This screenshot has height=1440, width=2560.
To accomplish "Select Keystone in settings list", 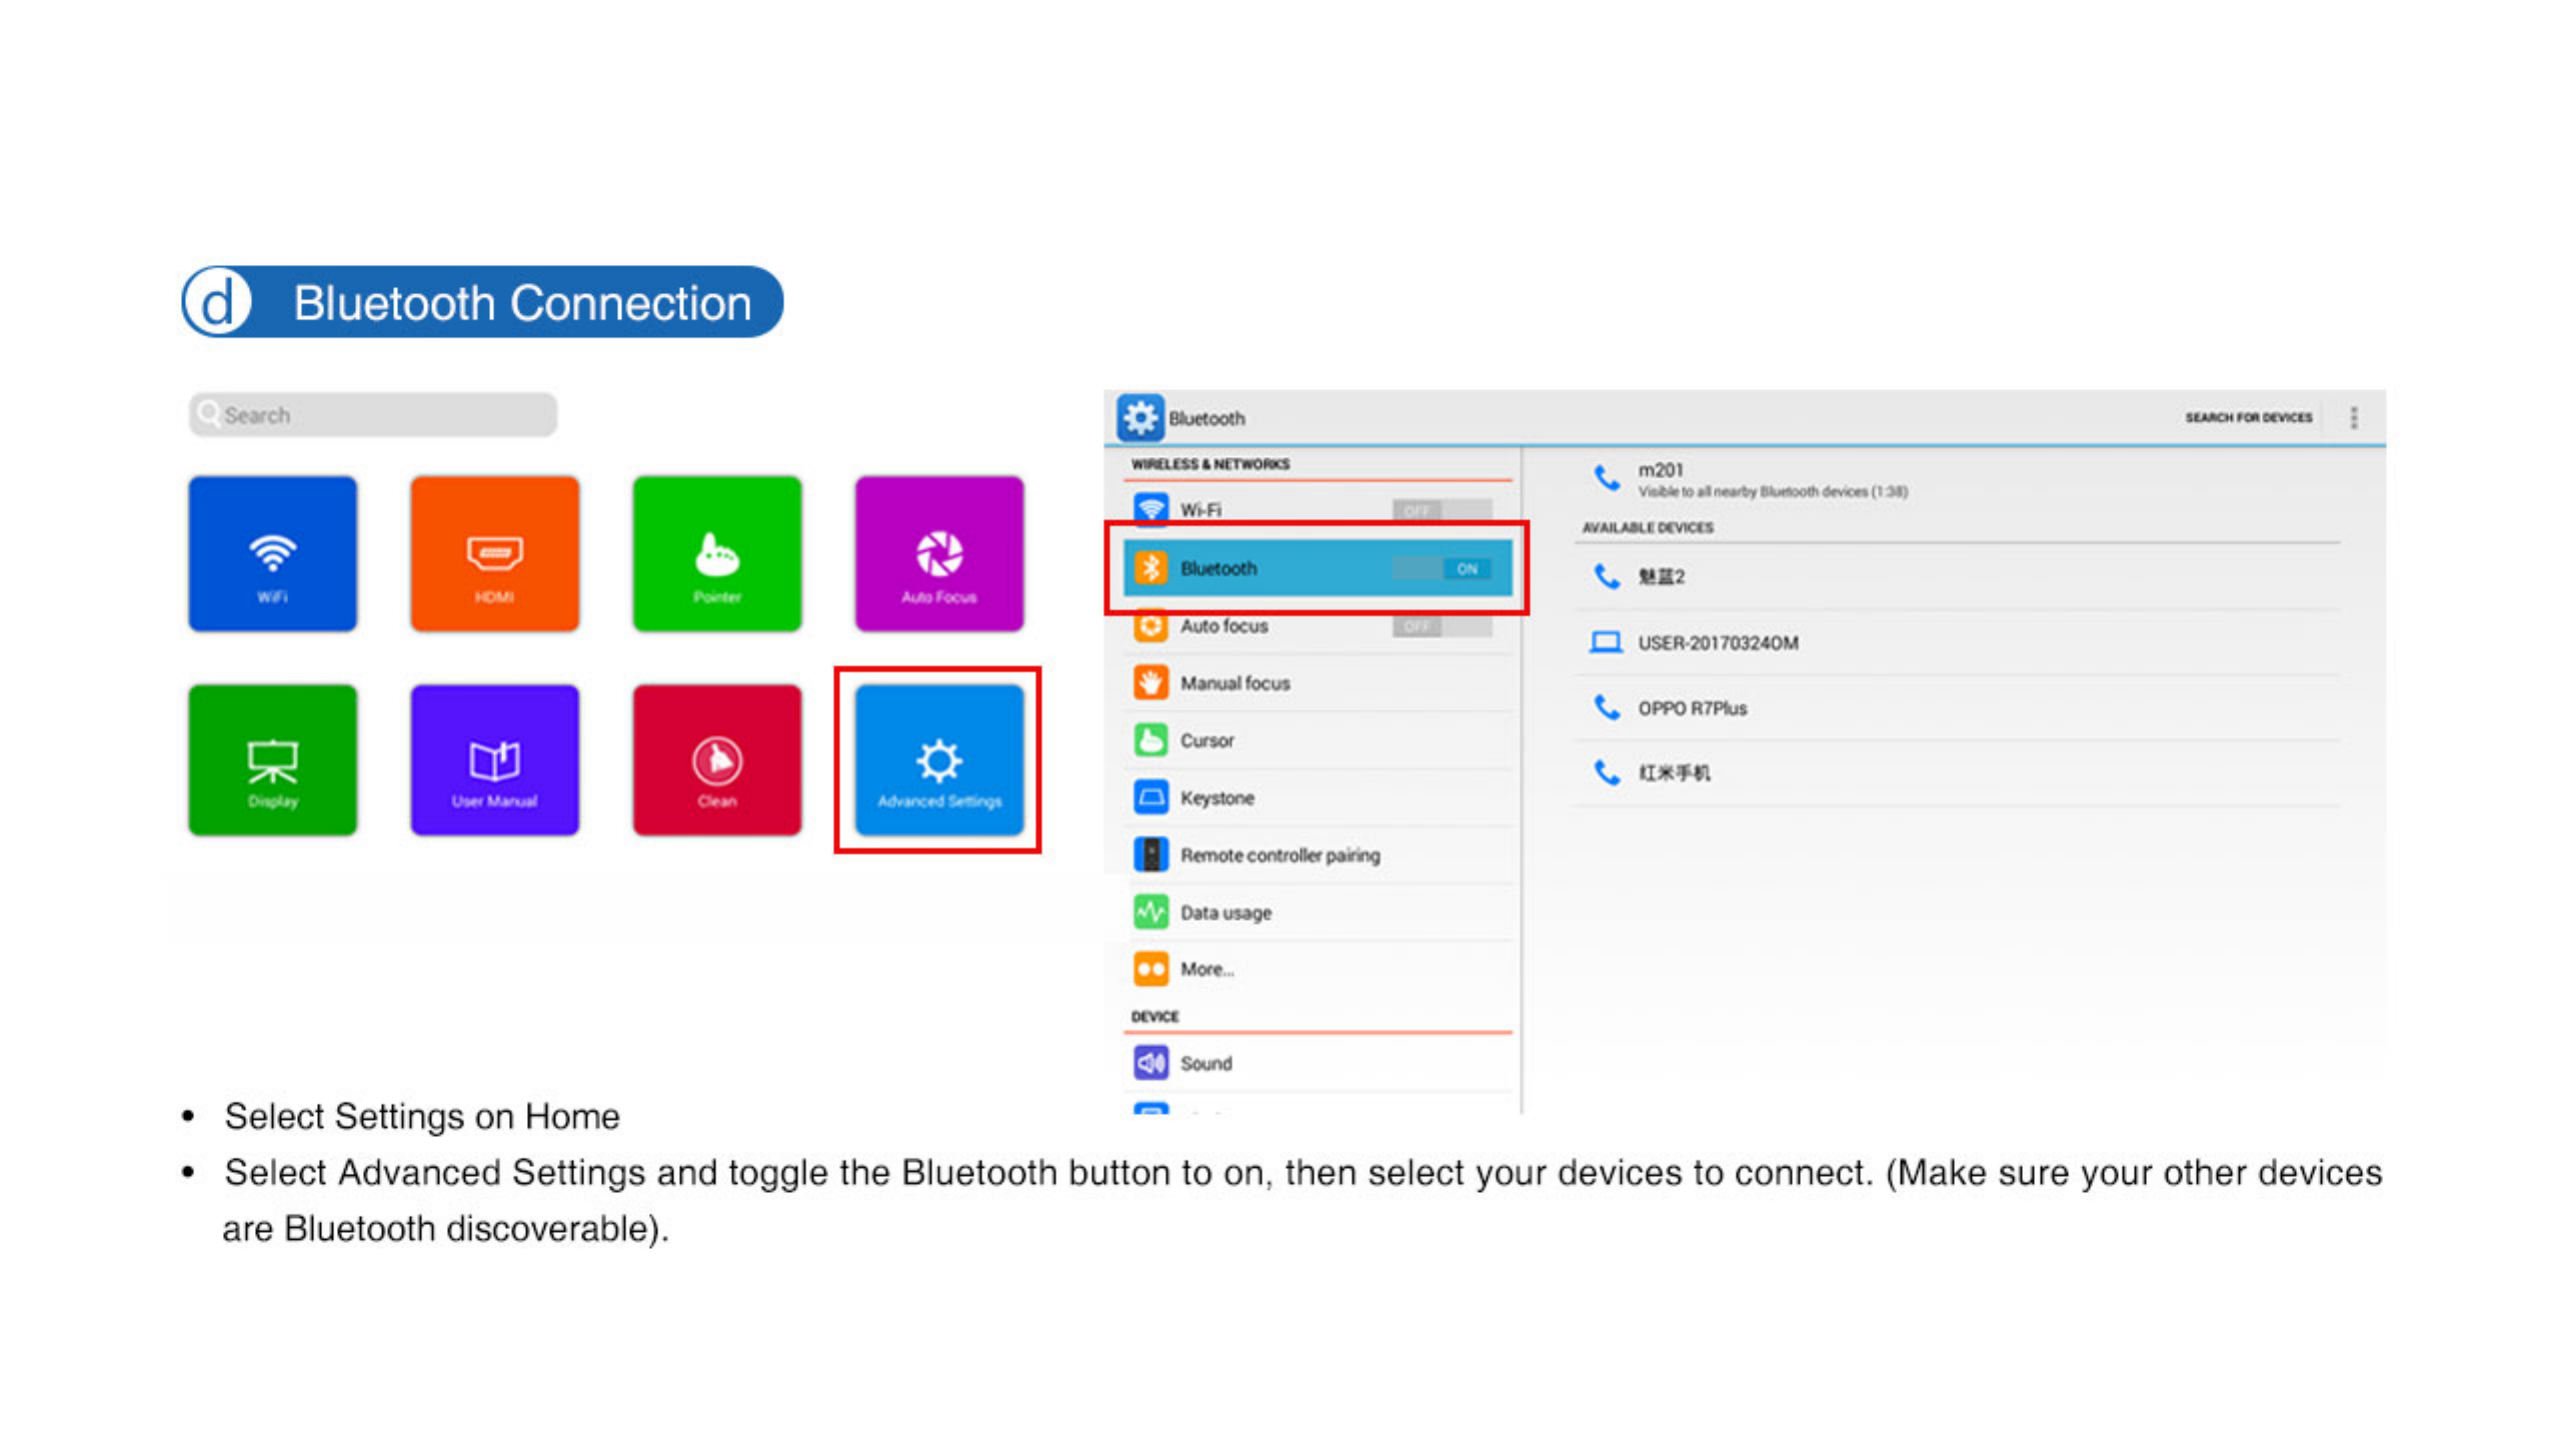I will pos(1217,798).
